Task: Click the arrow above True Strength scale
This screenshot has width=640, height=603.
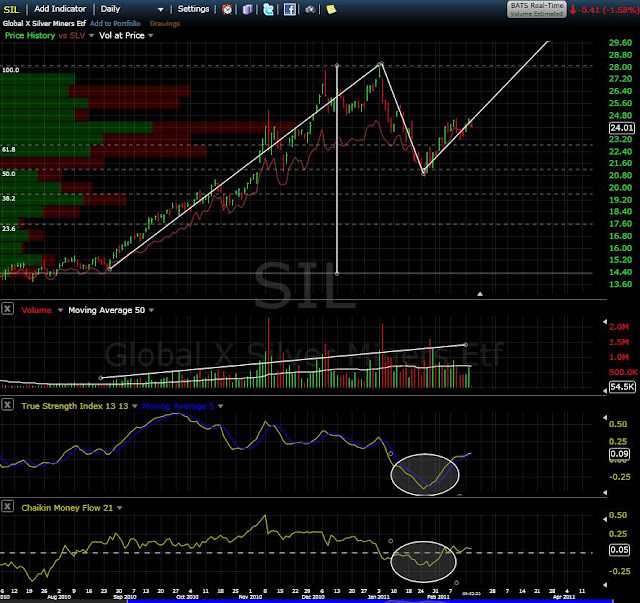Action: 605,417
